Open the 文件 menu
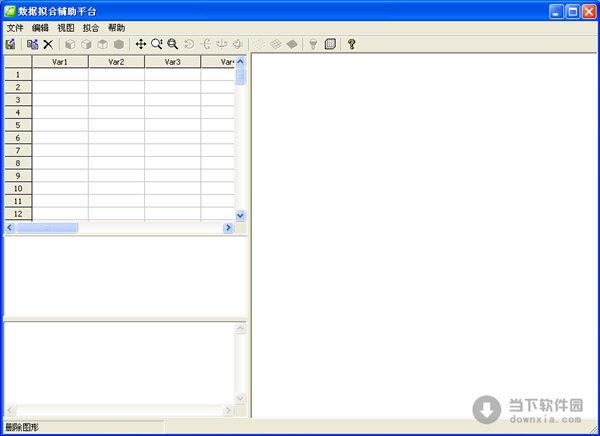Viewport: 600px width, 436px height. pos(15,28)
